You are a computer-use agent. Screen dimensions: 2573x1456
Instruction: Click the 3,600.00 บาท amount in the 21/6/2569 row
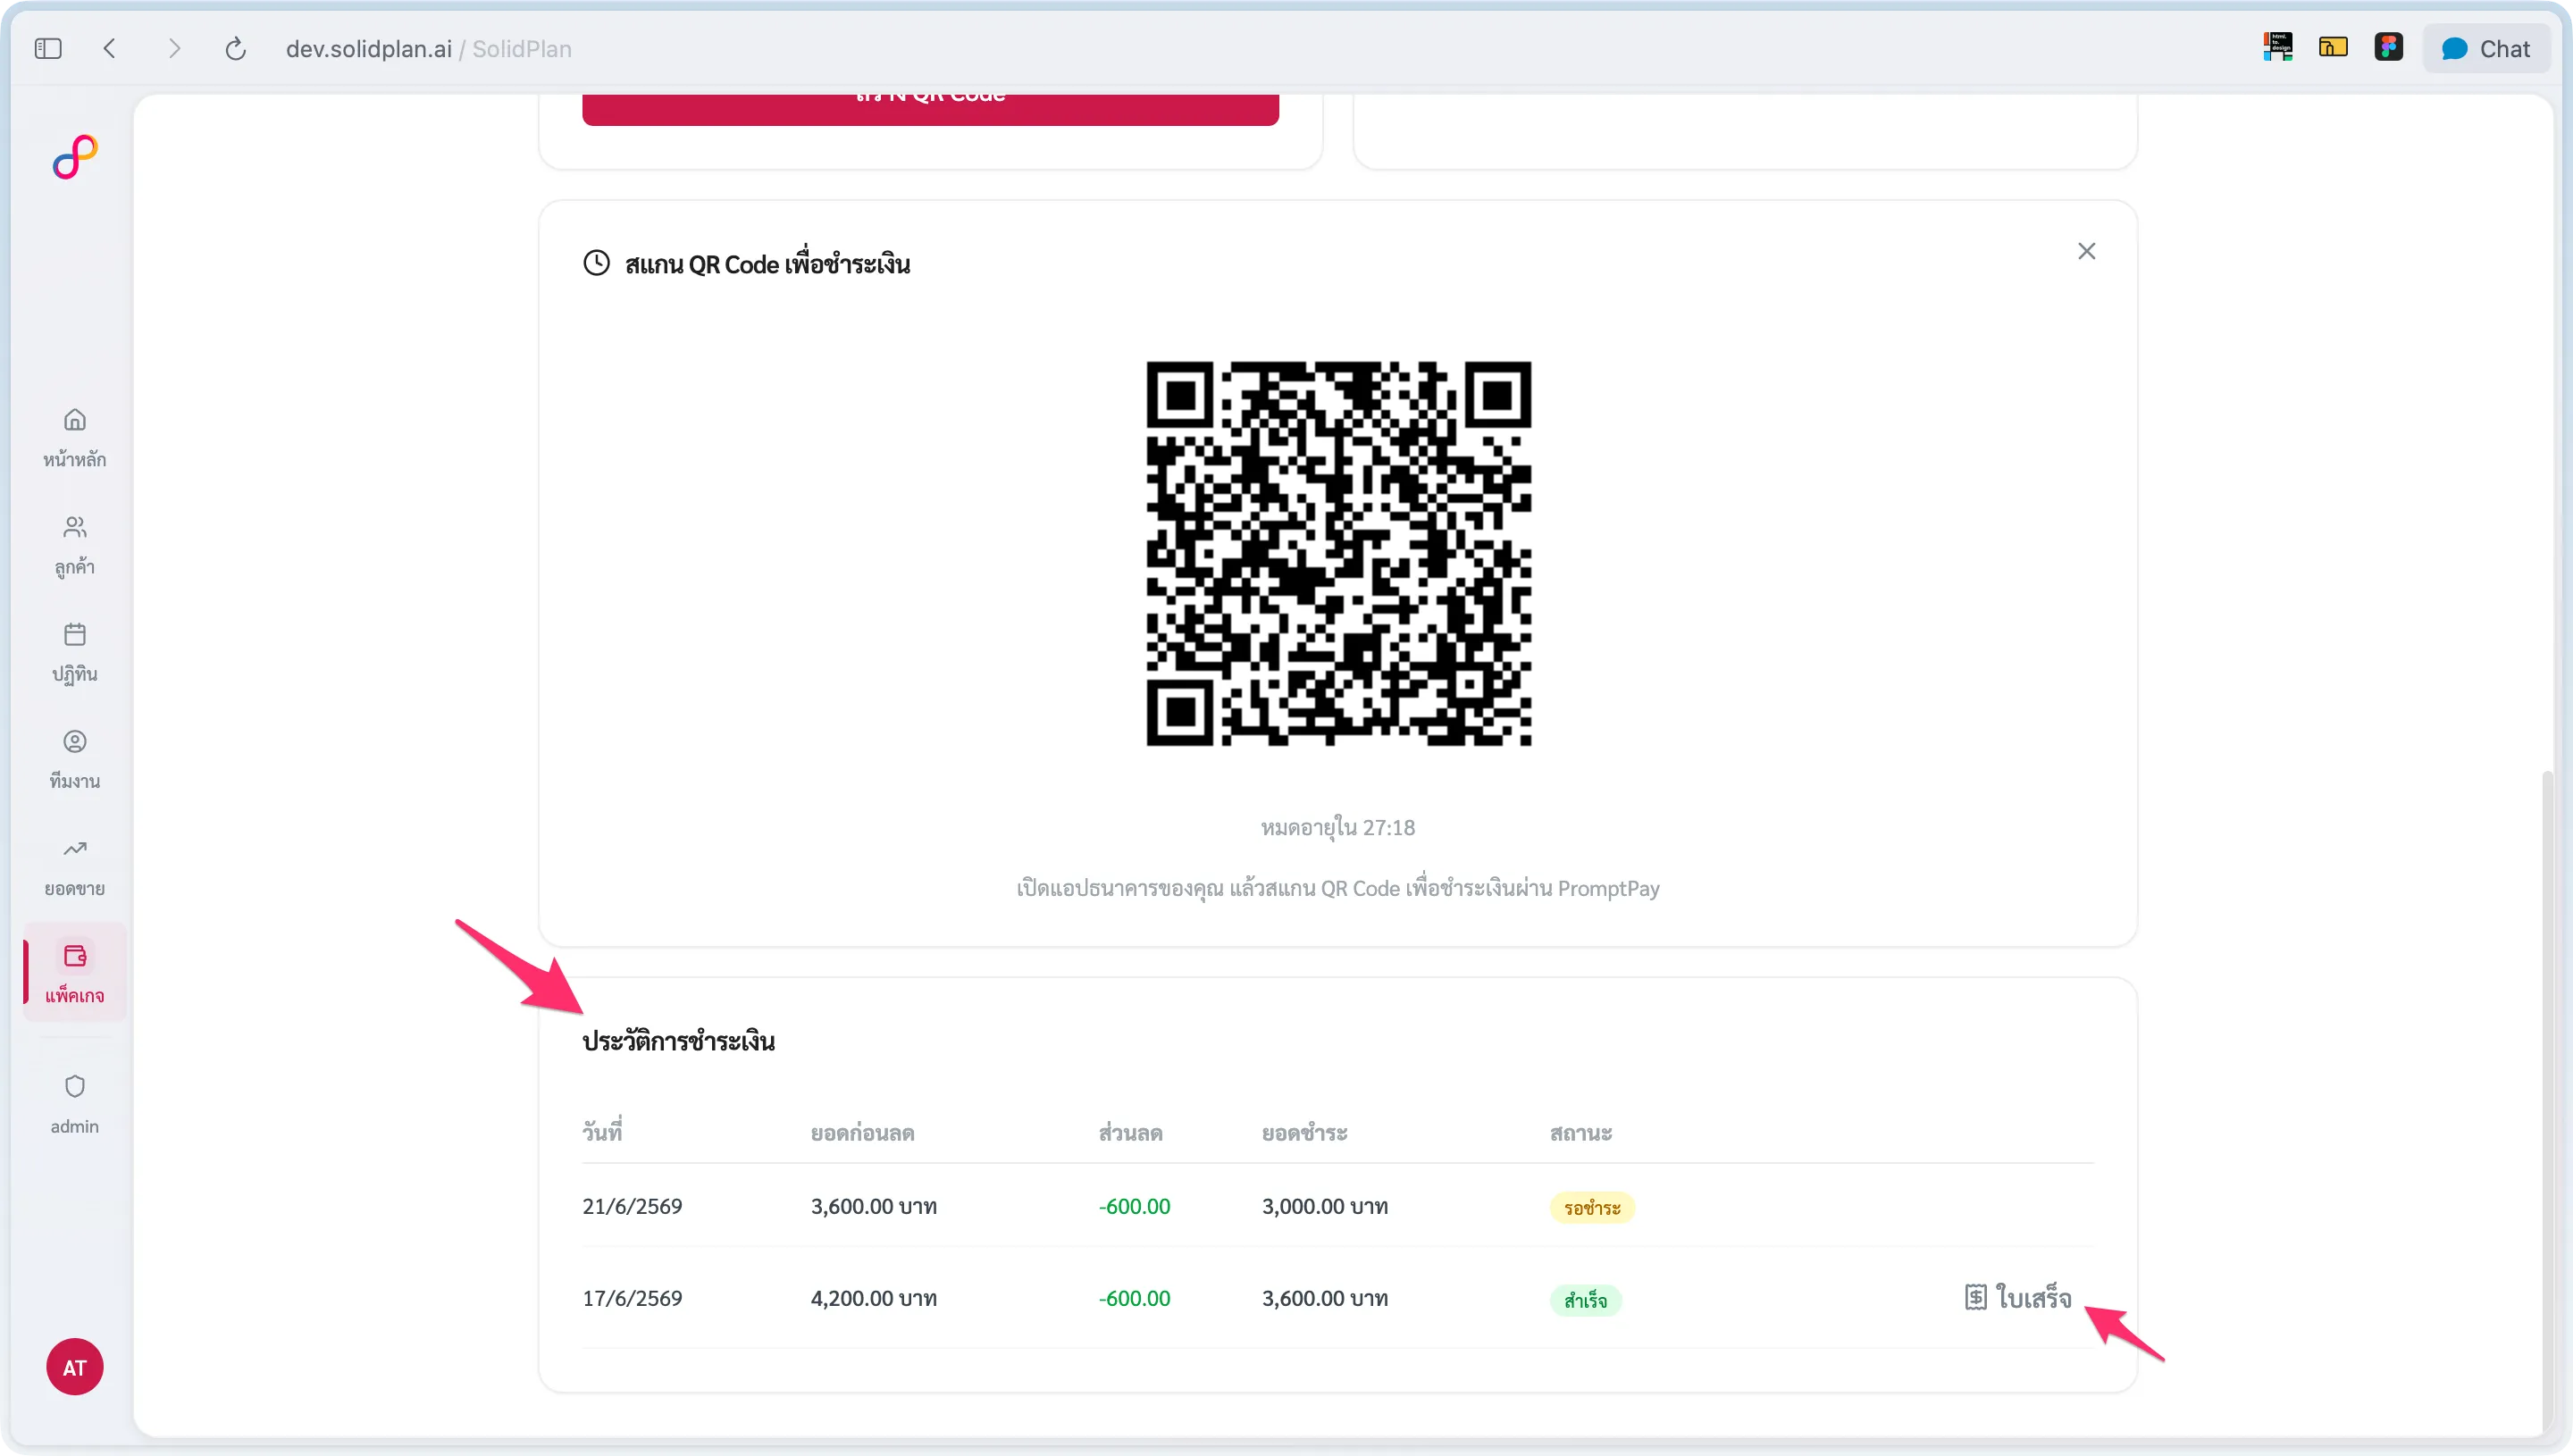coord(874,1206)
